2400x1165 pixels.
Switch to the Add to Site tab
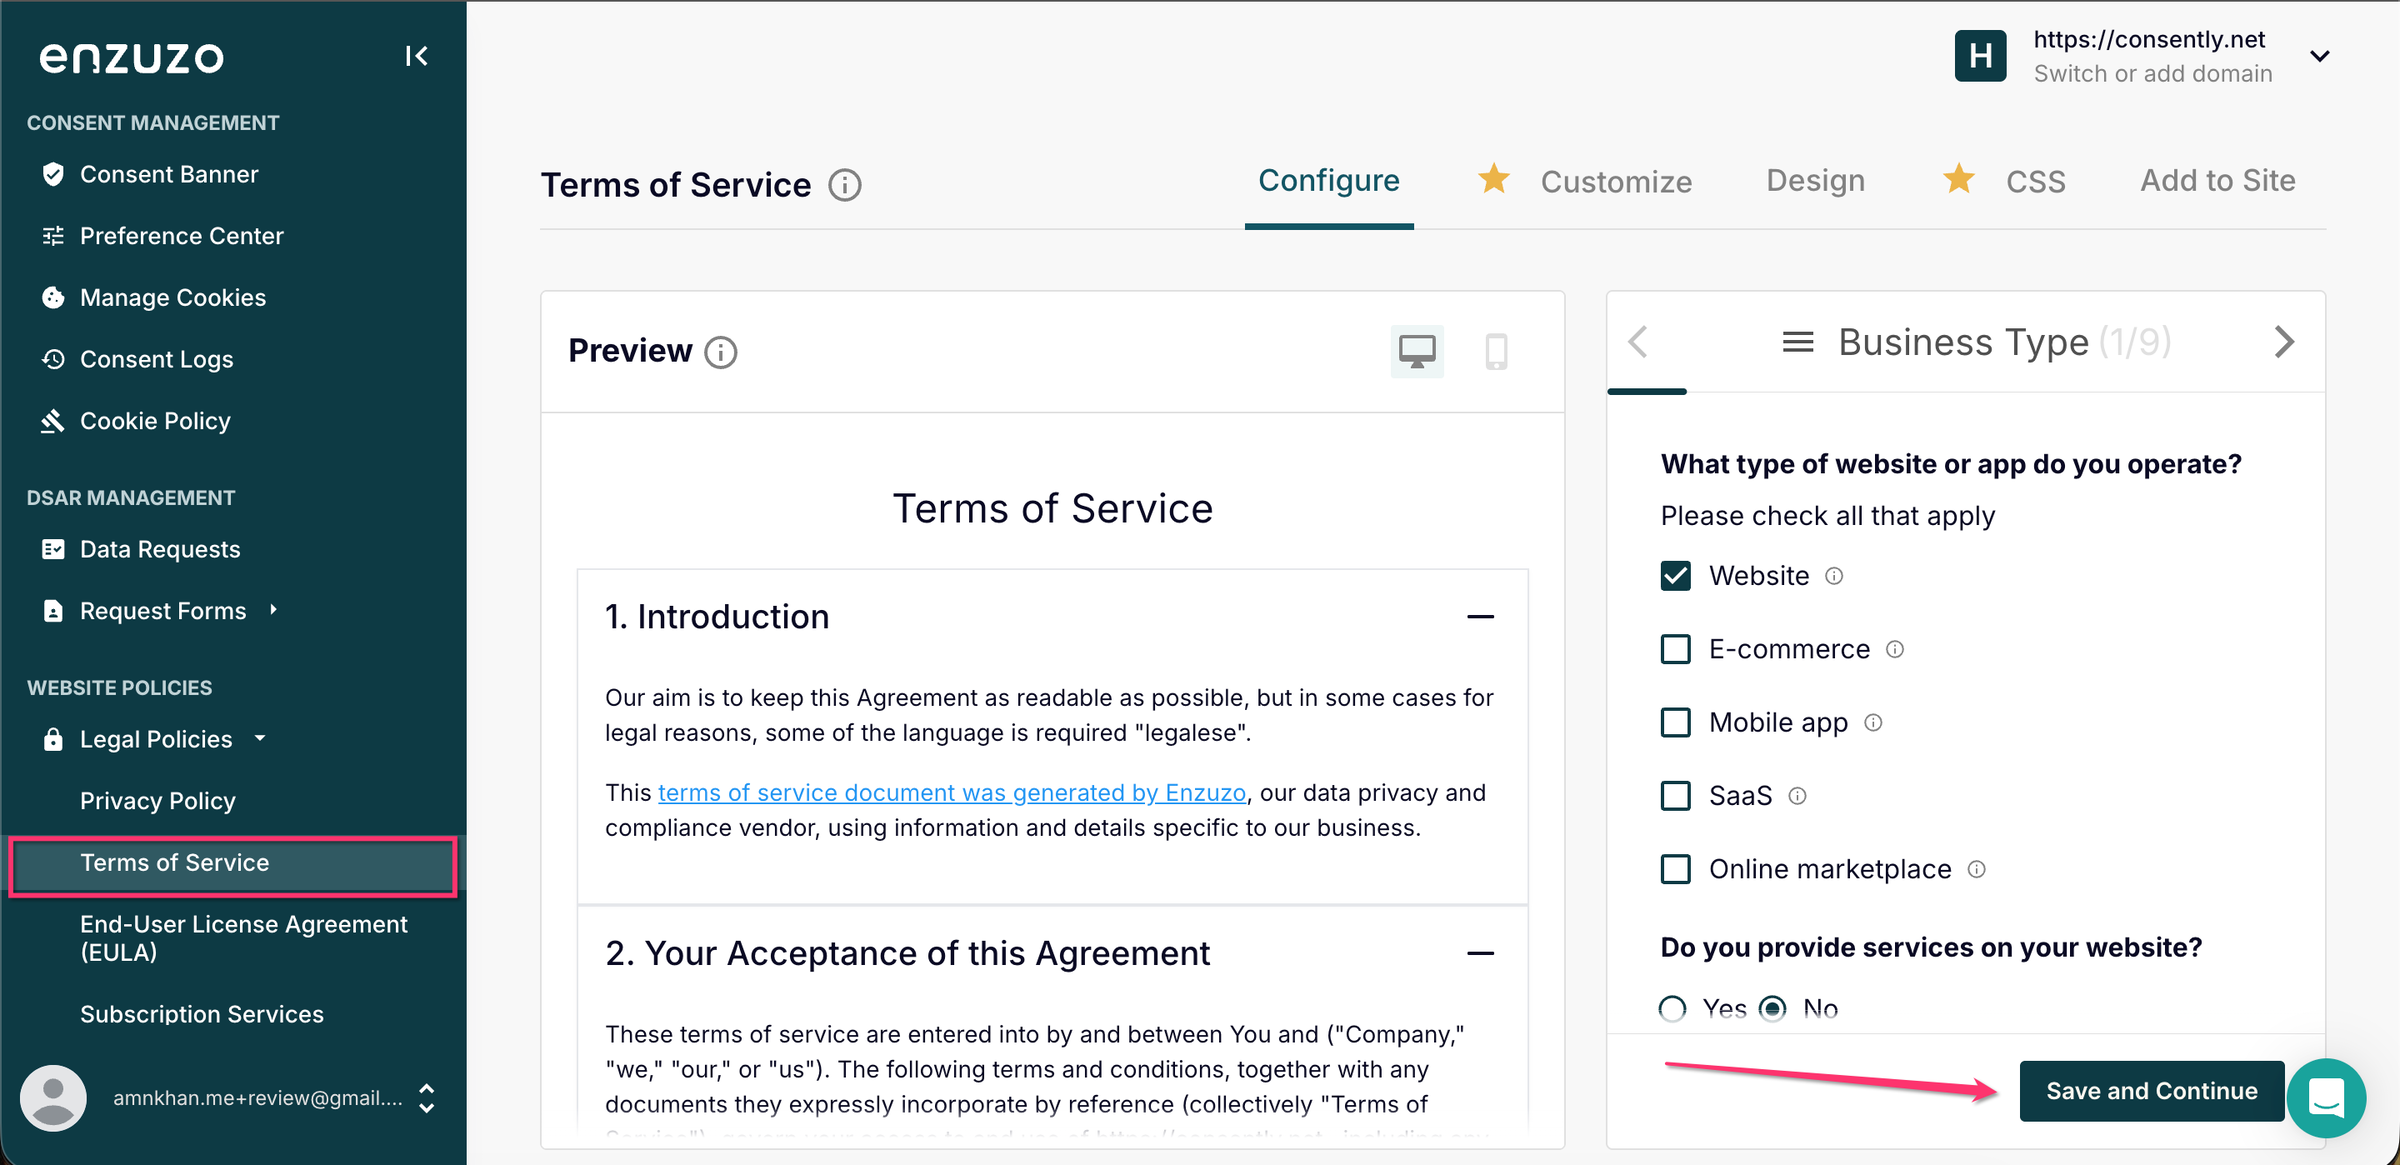point(2217,181)
